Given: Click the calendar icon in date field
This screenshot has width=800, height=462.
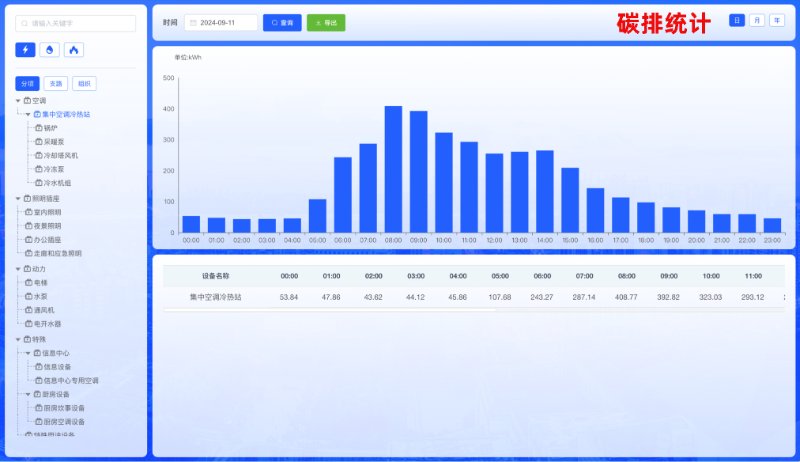Looking at the screenshot, I should tap(193, 22).
